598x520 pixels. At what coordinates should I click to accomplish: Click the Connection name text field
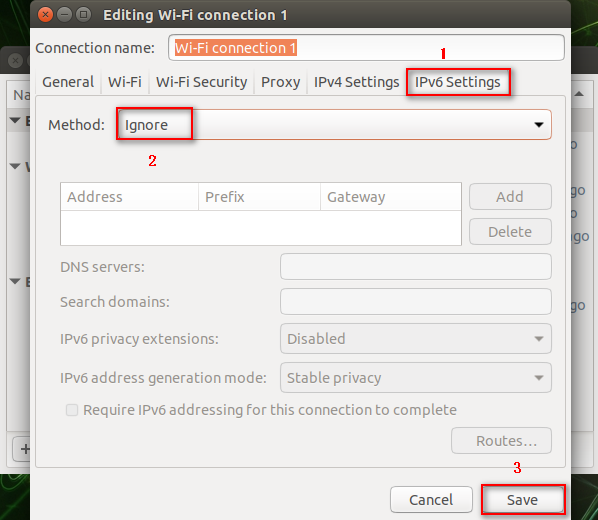point(366,48)
